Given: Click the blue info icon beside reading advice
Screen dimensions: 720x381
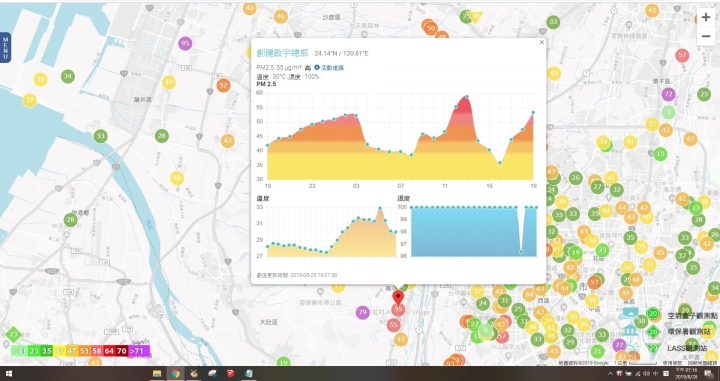Looking at the screenshot, I should tap(317, 67).
